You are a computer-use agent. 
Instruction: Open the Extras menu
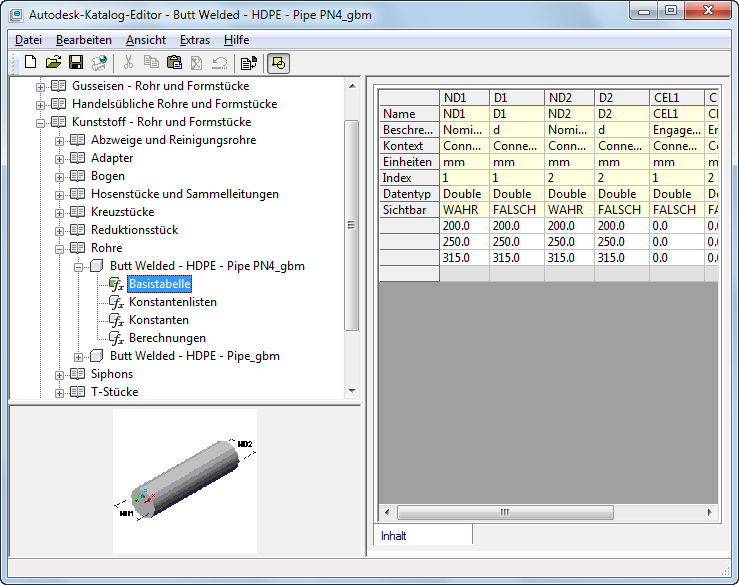click(x=195, y=40)
